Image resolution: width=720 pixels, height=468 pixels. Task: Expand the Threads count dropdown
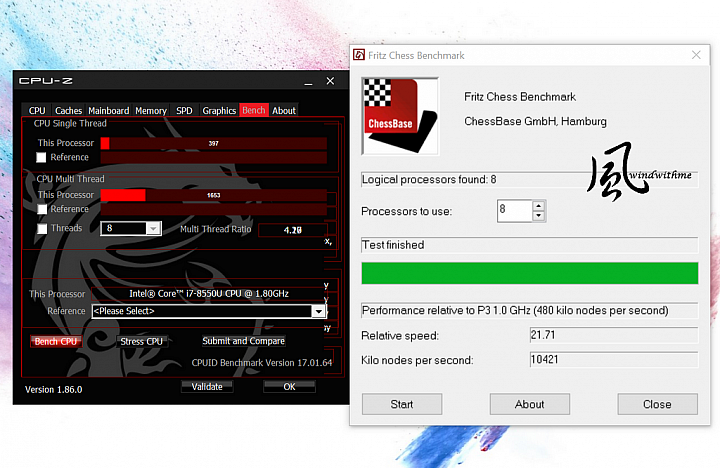(153, 228)
